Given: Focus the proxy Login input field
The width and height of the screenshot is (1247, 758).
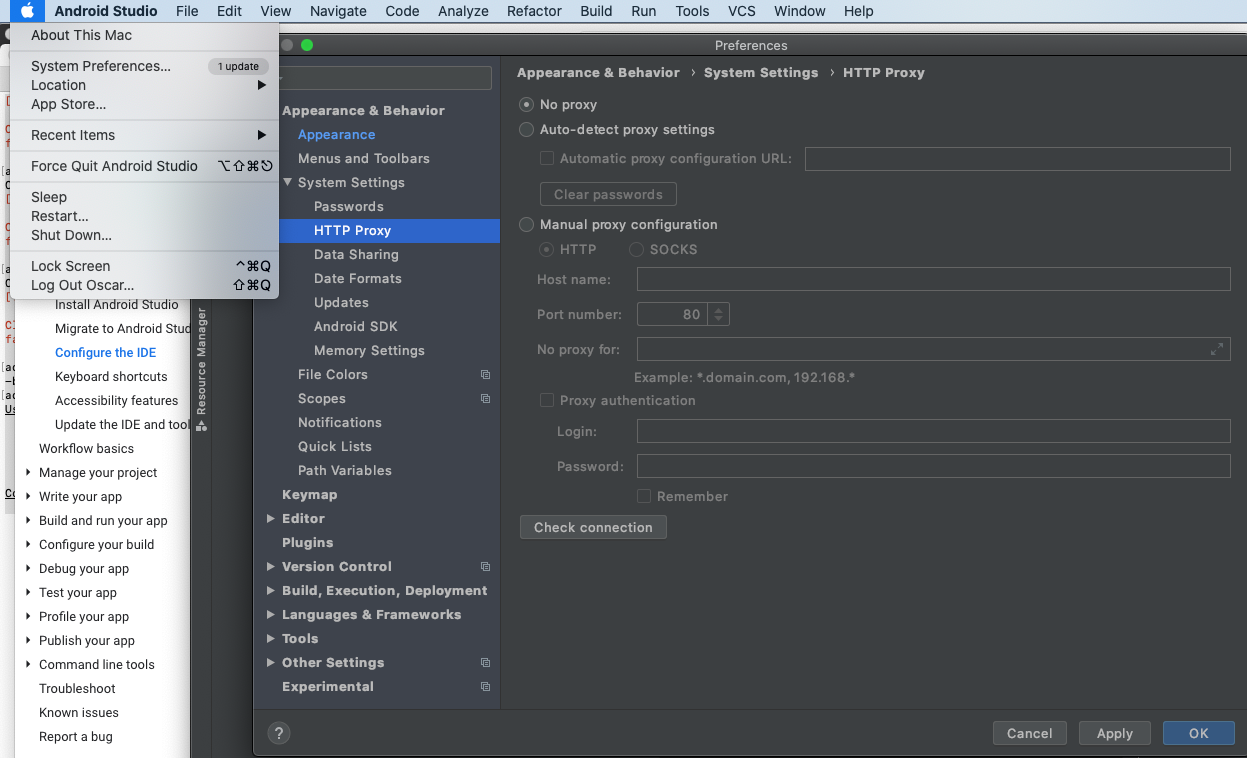Looking at the screenshot, I should tap(933, 431).
